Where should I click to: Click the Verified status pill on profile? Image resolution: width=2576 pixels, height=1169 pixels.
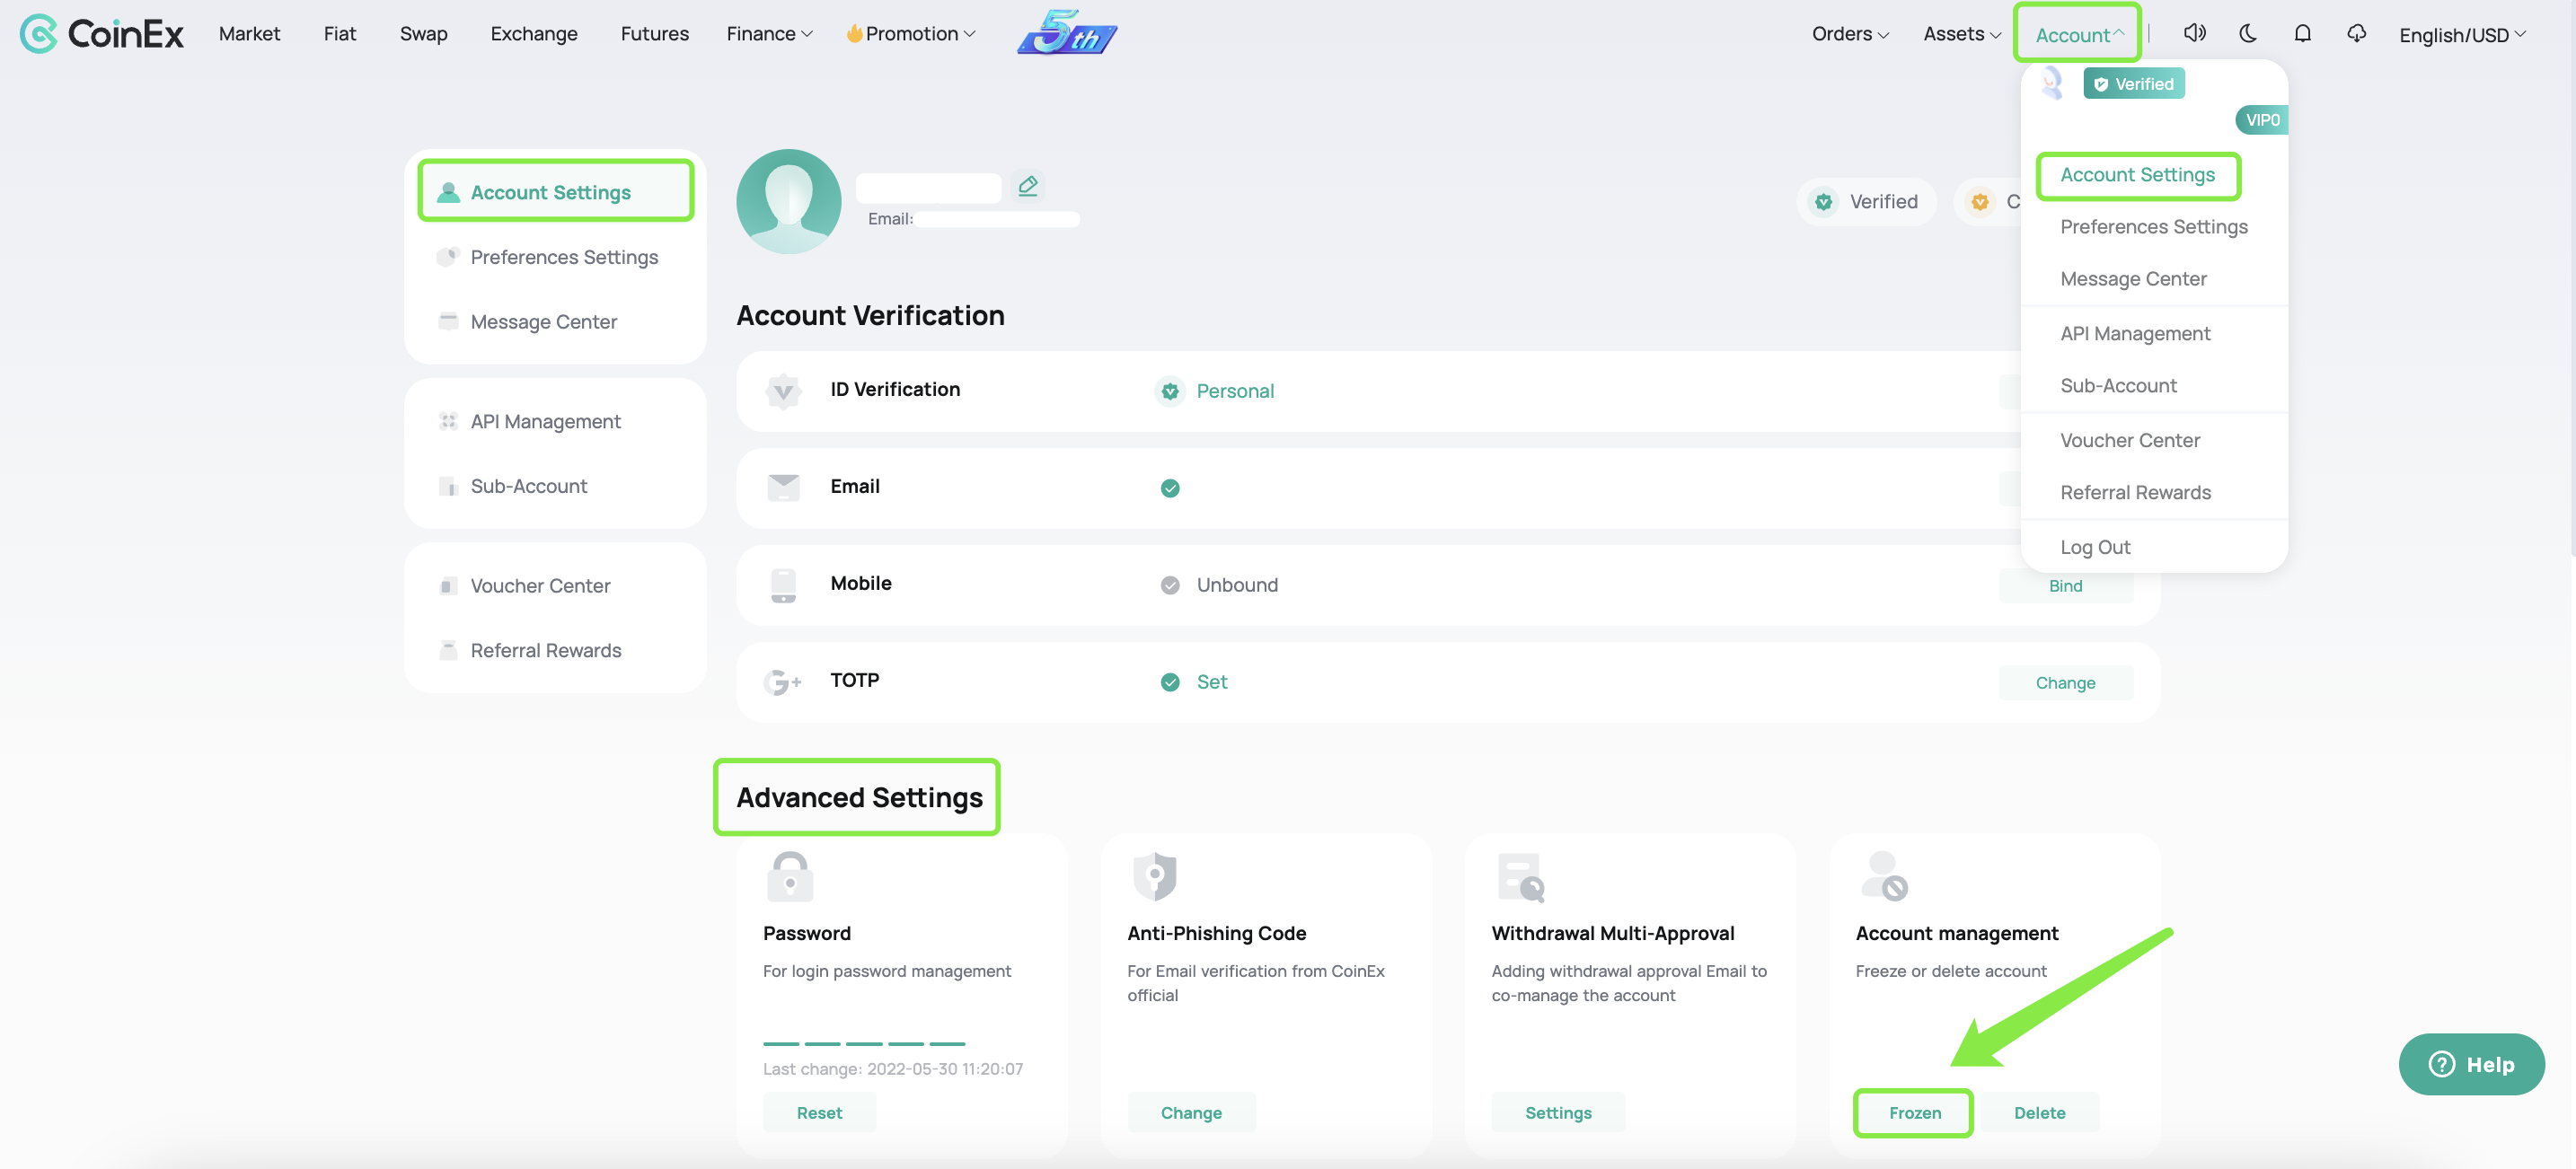(x=1866, y=202)
